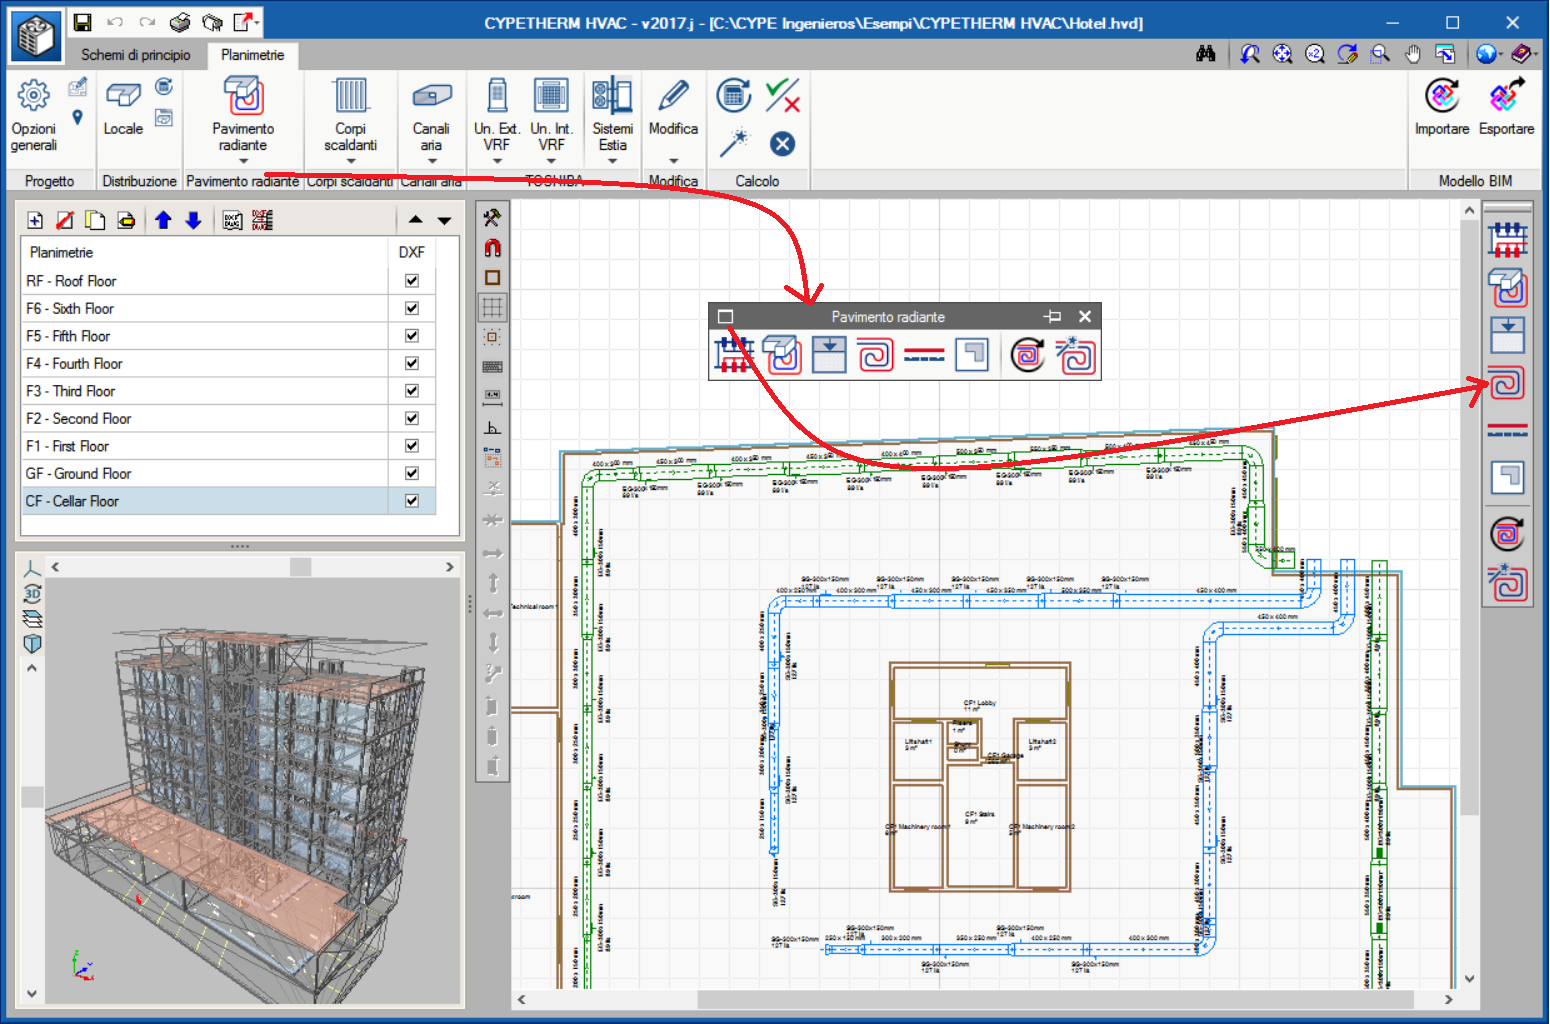
Task: Toggle DXF checkbox for GF - Ground Floor
Action: pyautogui.click(x=412, y=473)
